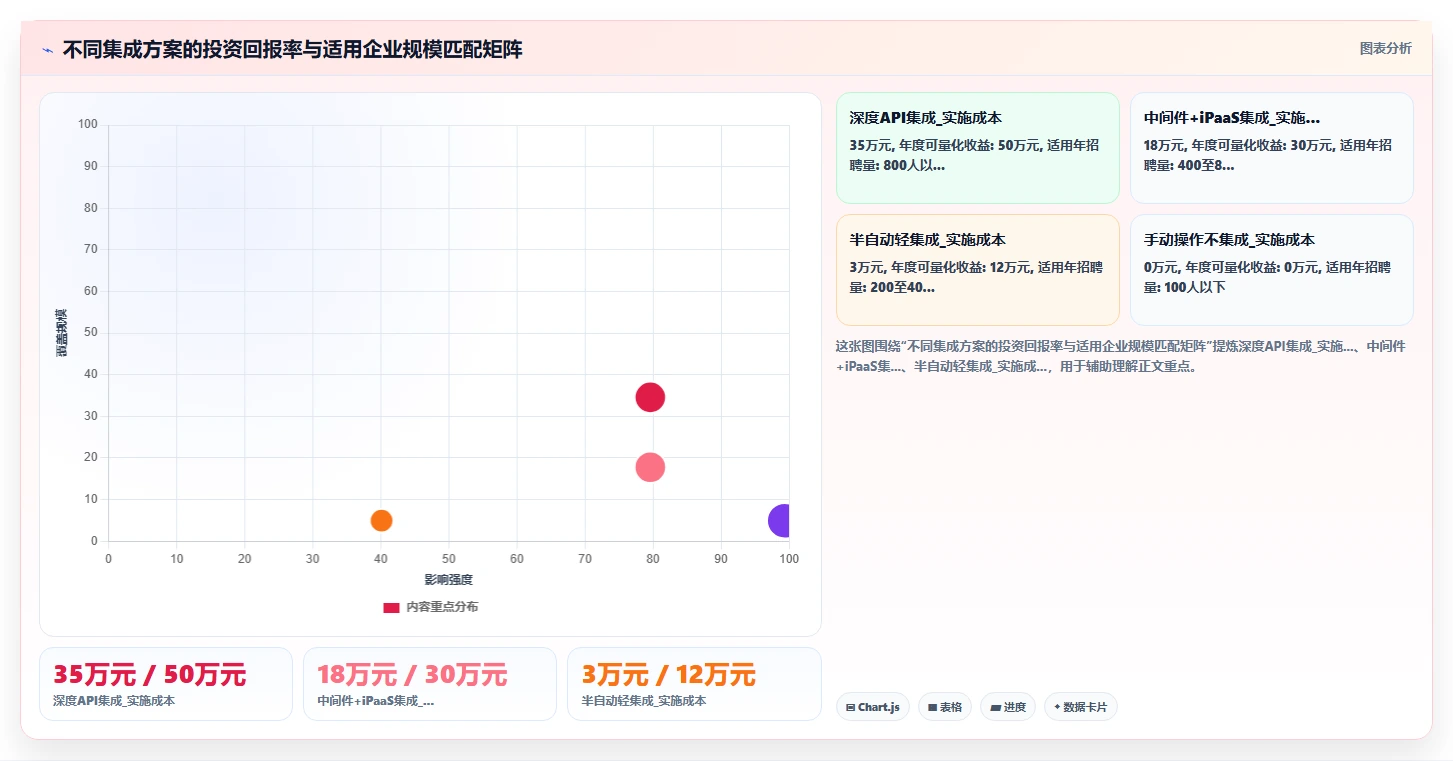Open the 半自动轻集成_实施成本 orange card

[x=977, y=270]
